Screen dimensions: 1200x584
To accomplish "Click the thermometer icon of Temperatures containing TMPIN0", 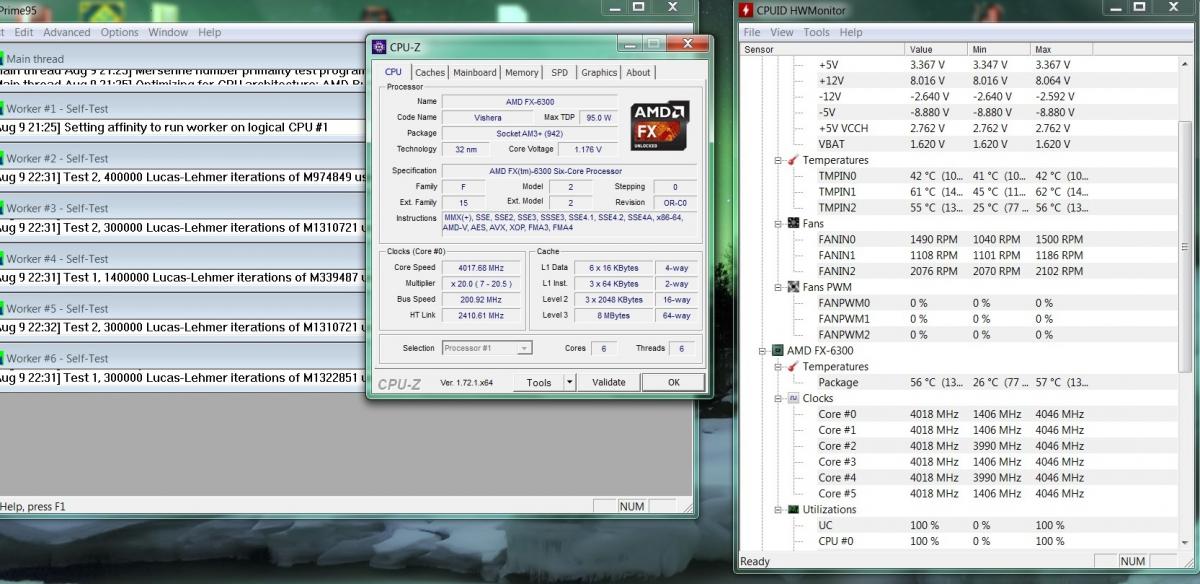I will coord(793,160).
